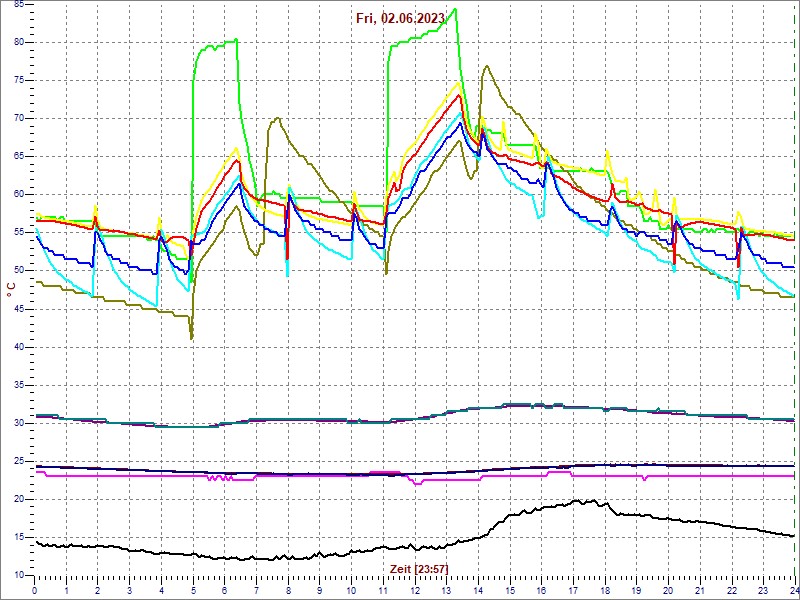Screen dimensions: 800x600
Task: Select the 30 value on temperature axis
Action: tap(18, 423)
